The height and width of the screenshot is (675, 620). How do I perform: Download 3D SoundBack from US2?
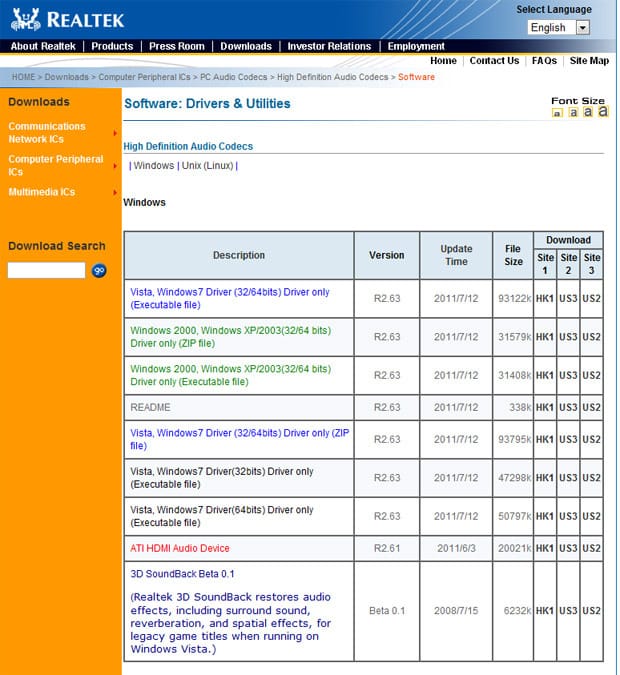[x=591, y=610]
